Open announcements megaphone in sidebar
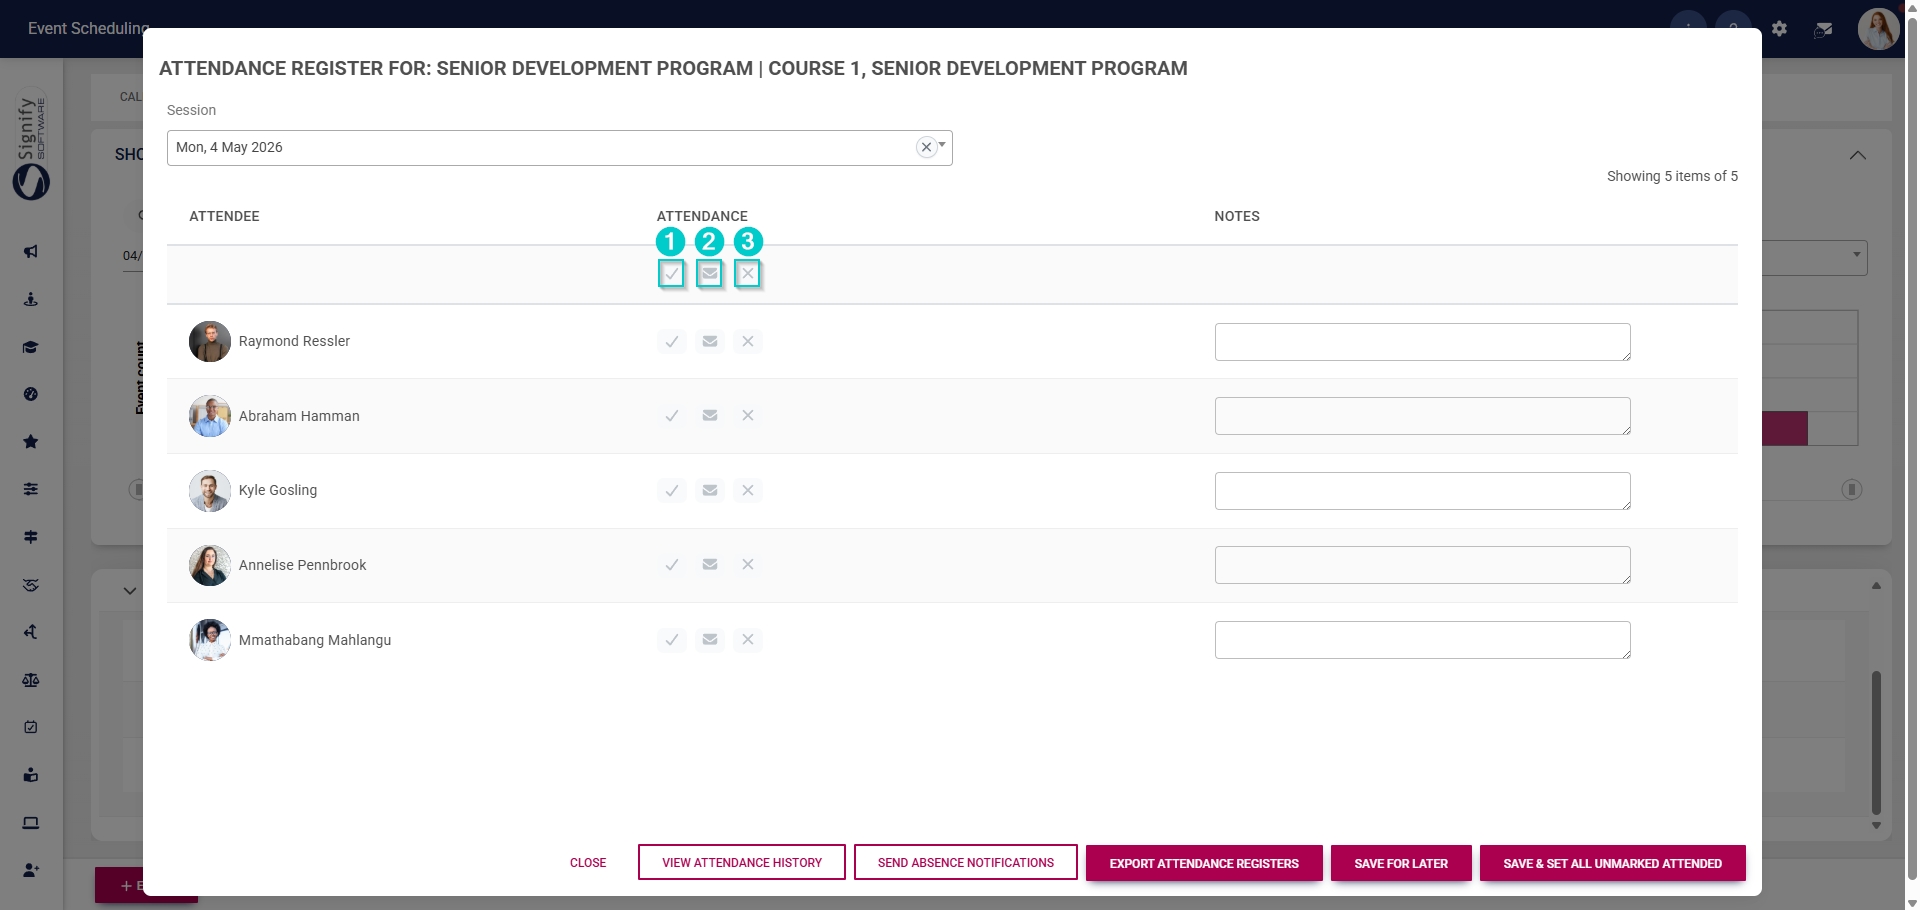Viewport: 1920px width, 910px height. [x=31, y=251]
